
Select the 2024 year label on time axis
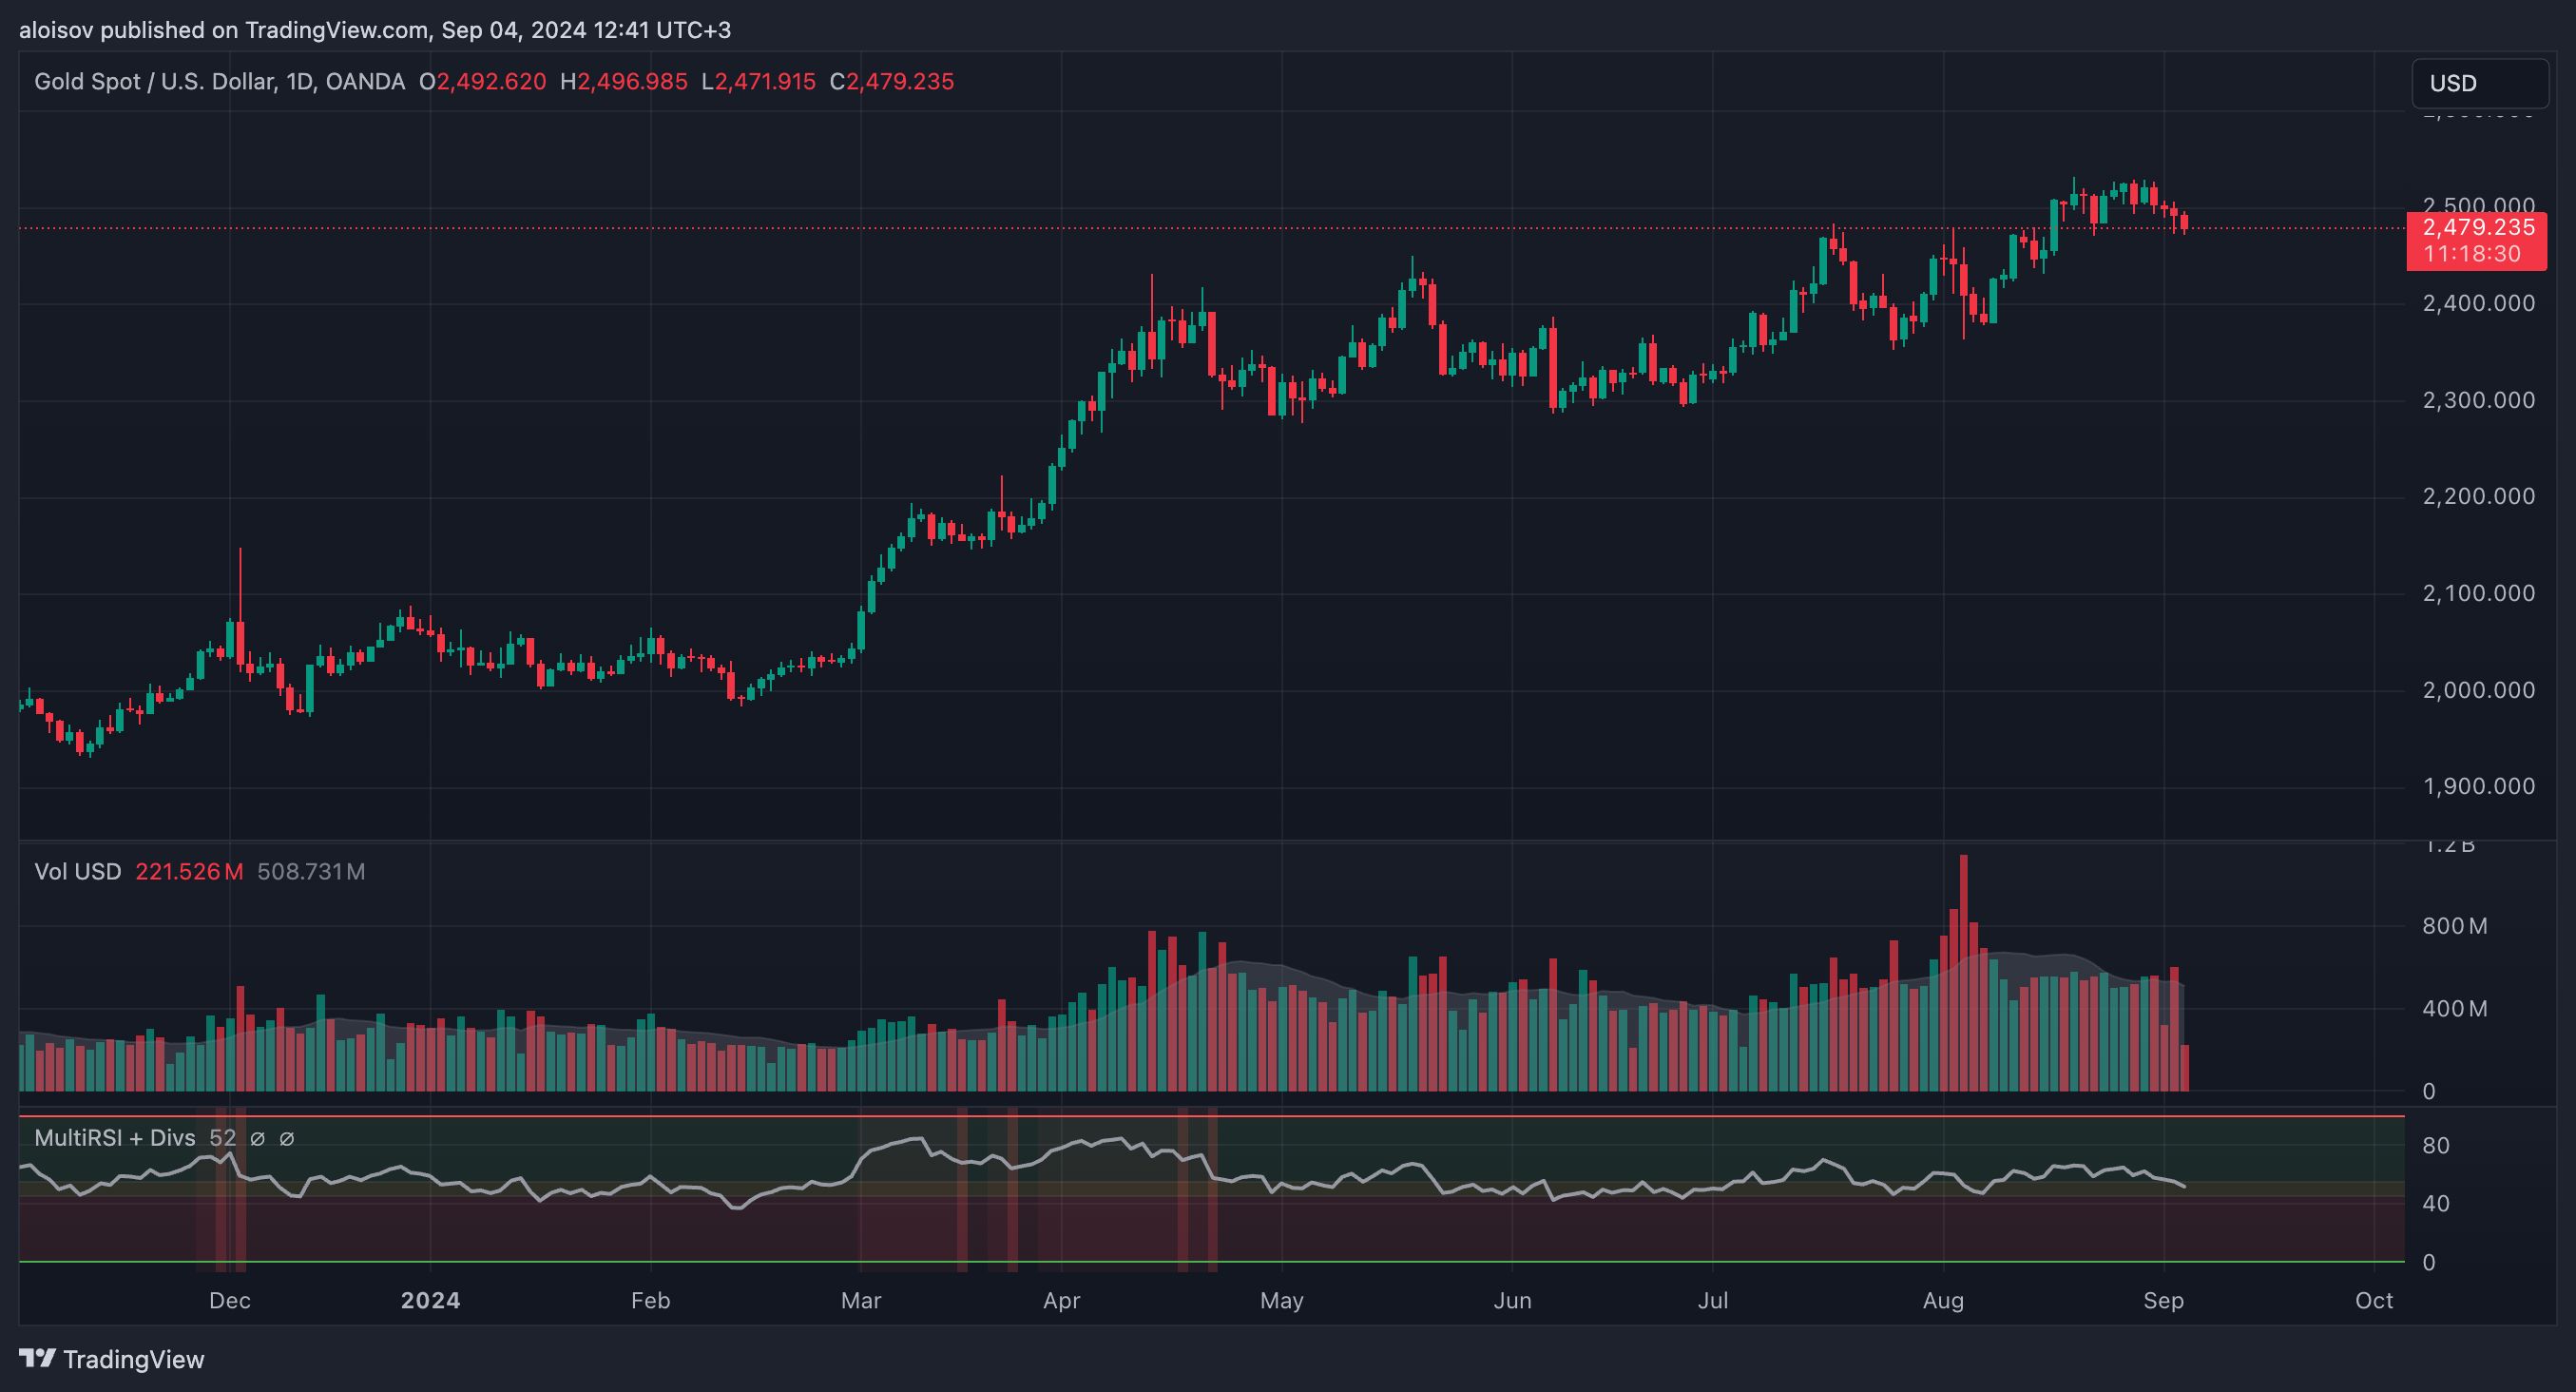point(430,1300)
